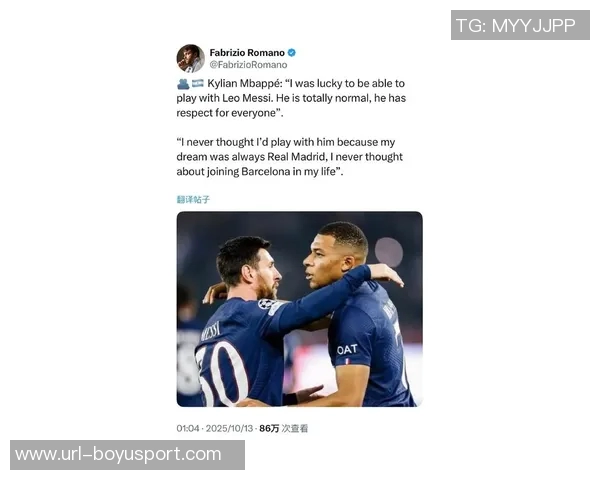Click the MESSI name on jersey back
The height and width of the screenshot is (480, 600).
coord(211,331)
